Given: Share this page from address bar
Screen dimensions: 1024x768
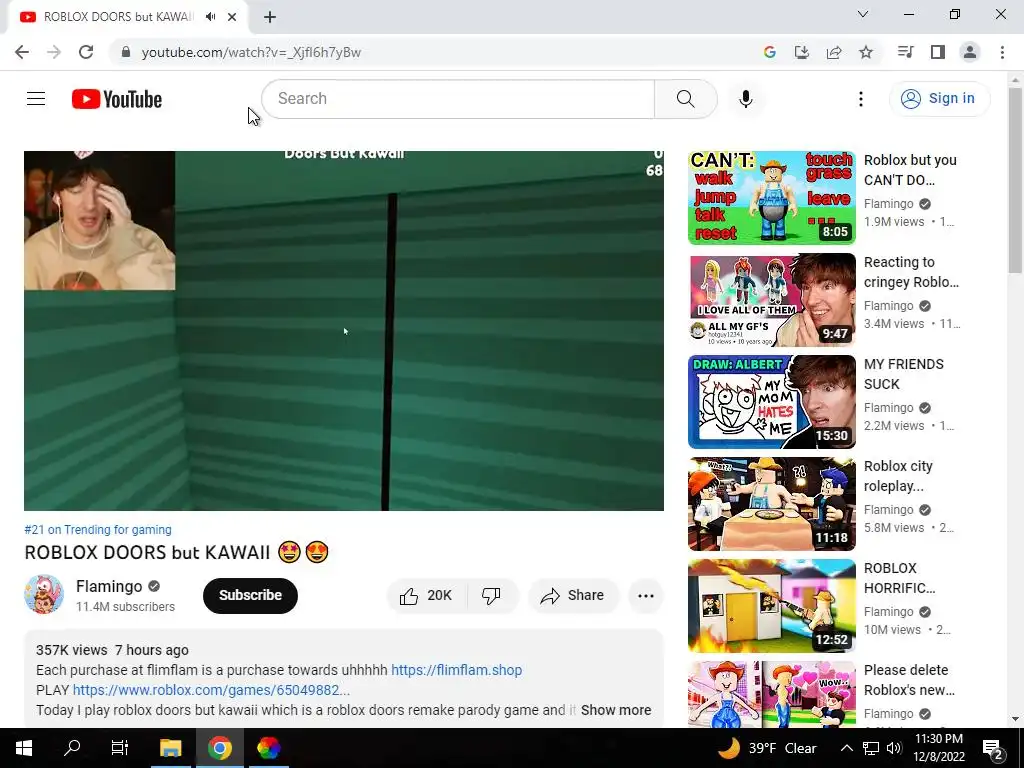Looking at the screenshot, I should click(x=834, y=52).
